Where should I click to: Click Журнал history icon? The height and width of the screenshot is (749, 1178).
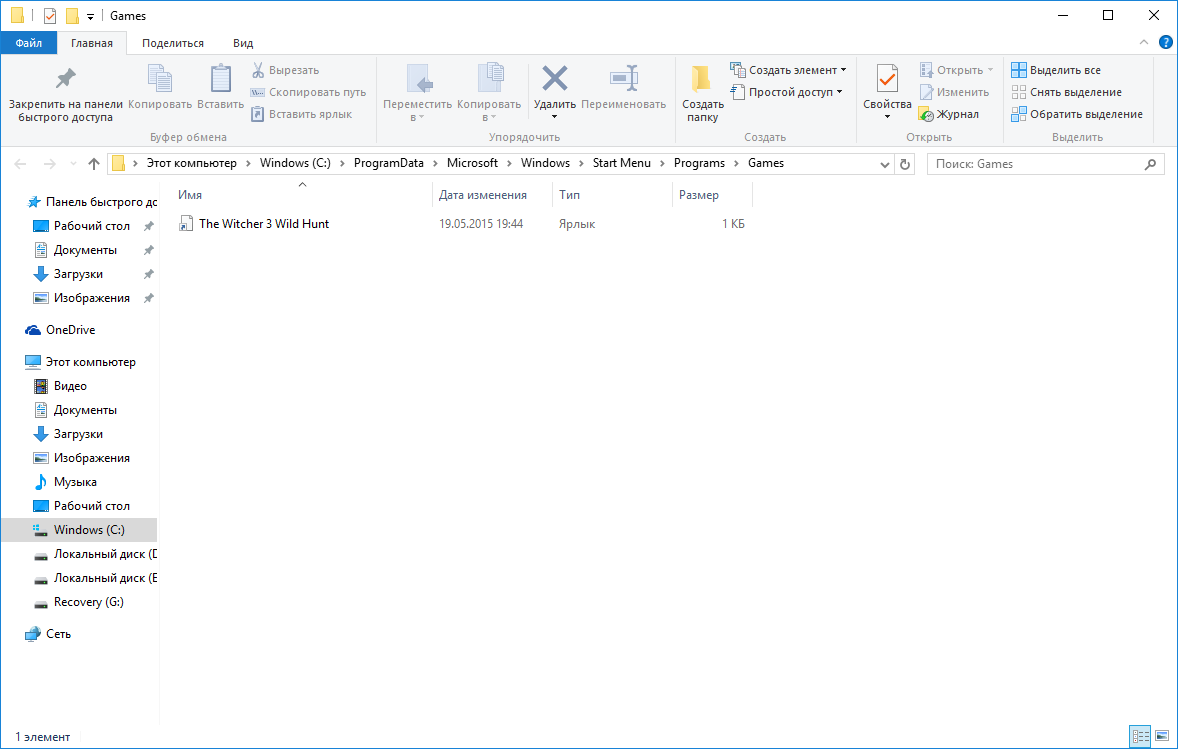(926, 114)
